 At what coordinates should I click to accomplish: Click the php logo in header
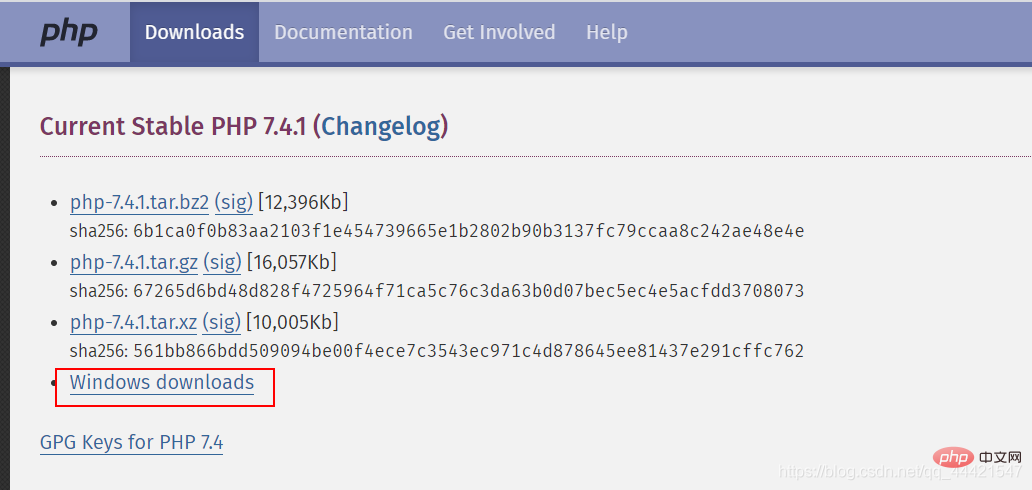pos(68,32)
